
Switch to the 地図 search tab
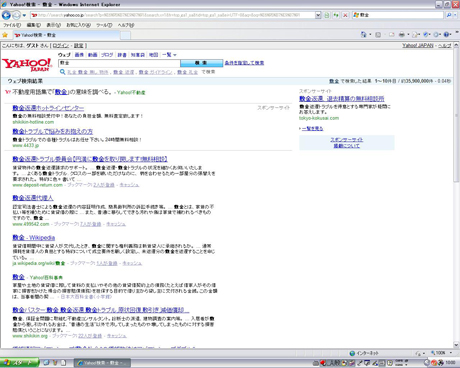coord(153,55)
